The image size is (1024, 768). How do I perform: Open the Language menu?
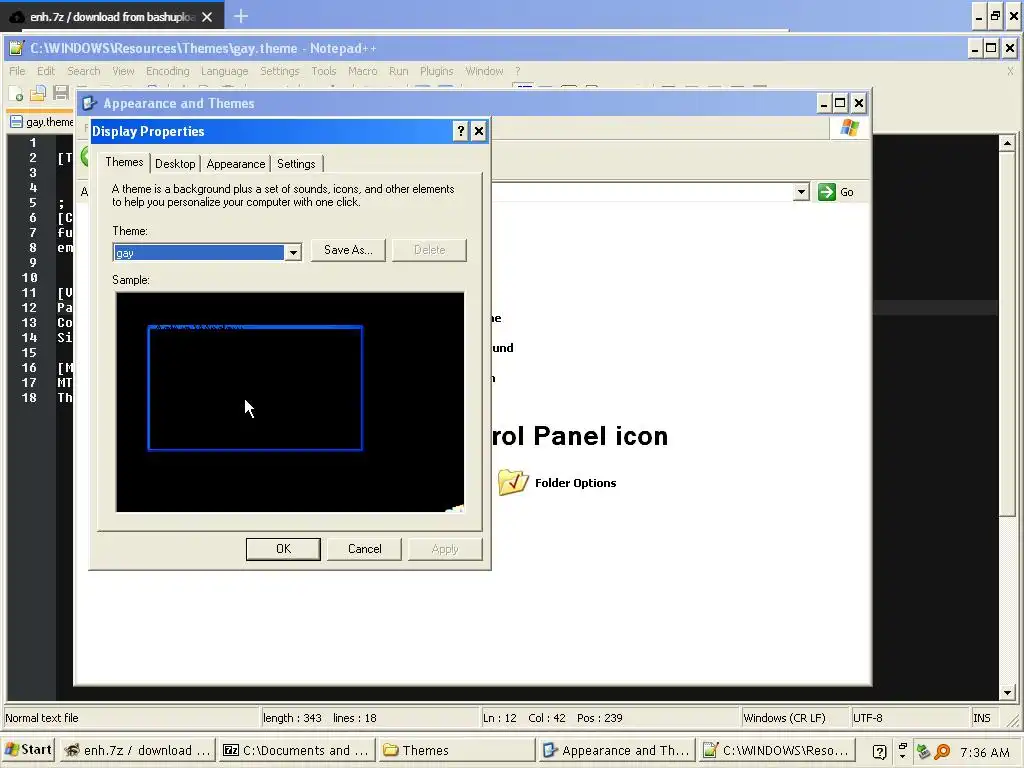point(224,71)
